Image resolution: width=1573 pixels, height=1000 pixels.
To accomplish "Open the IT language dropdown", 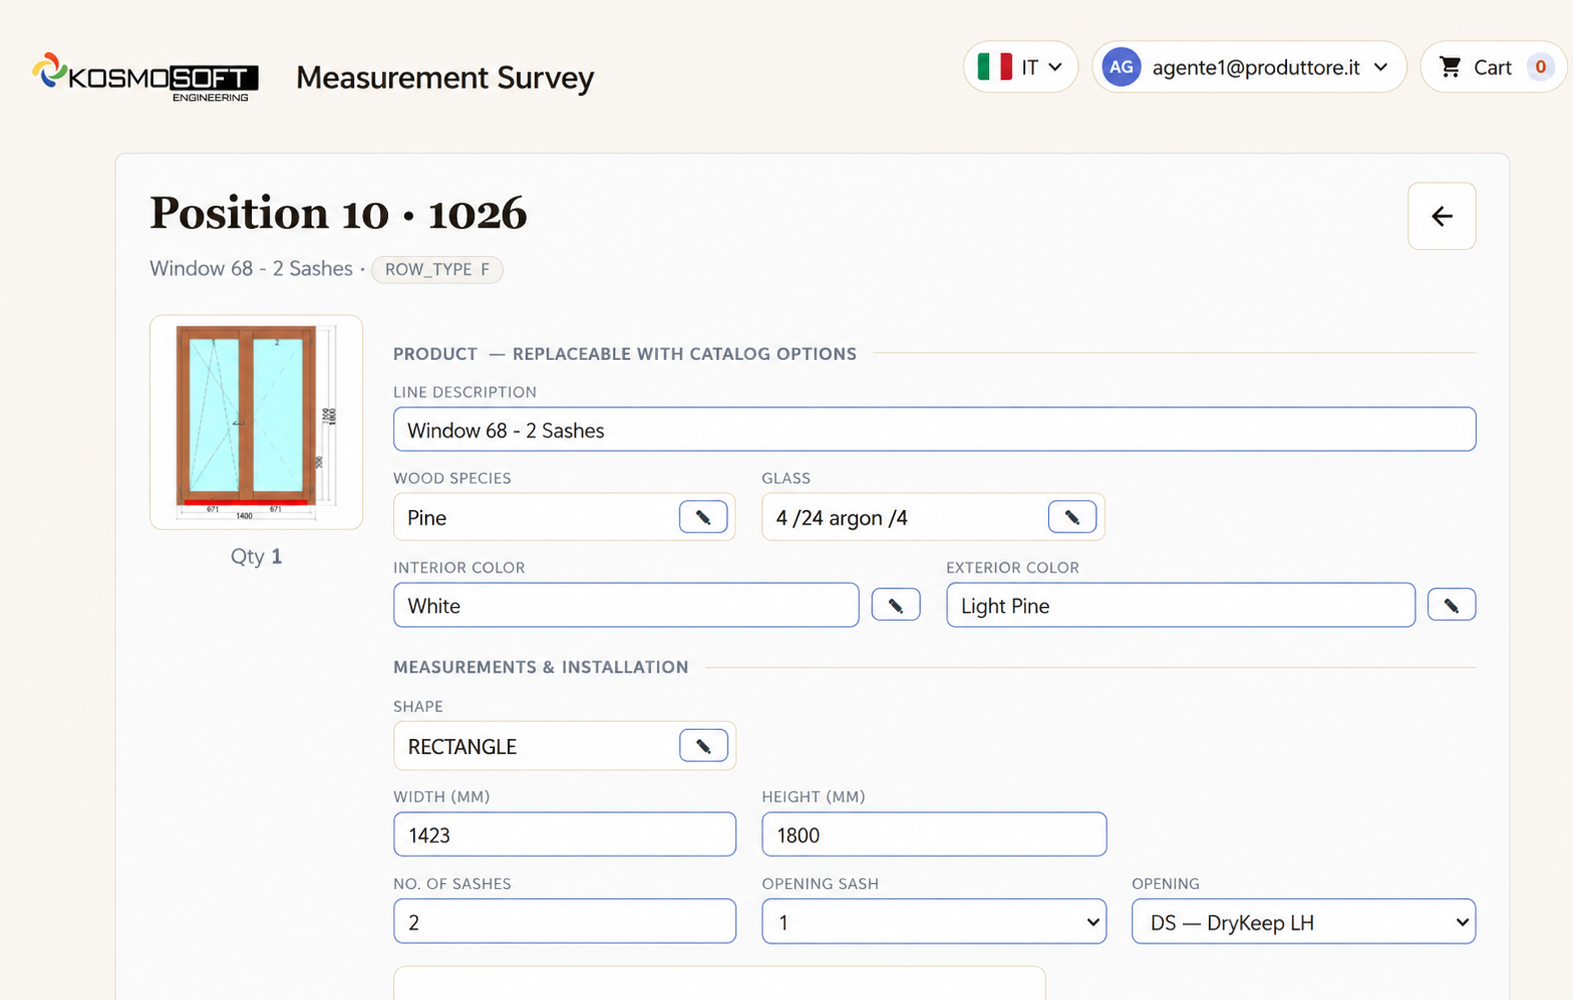I will tap(1021, 67).
